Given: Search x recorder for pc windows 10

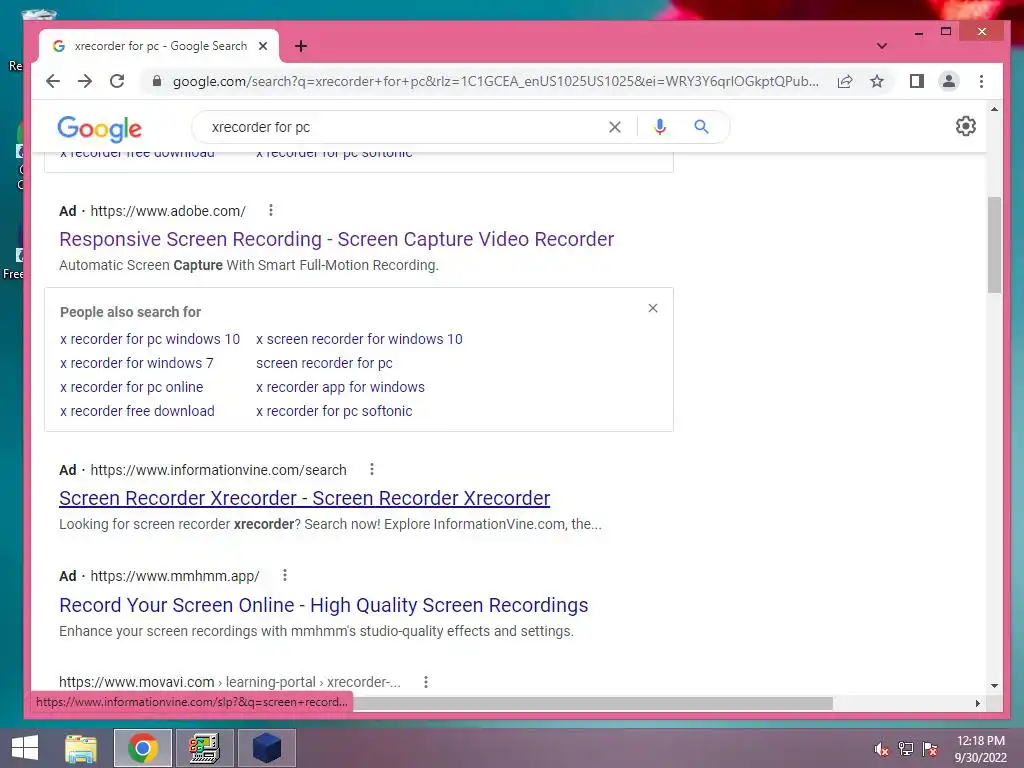Looking at the screenshot, I should click(150, 339).
